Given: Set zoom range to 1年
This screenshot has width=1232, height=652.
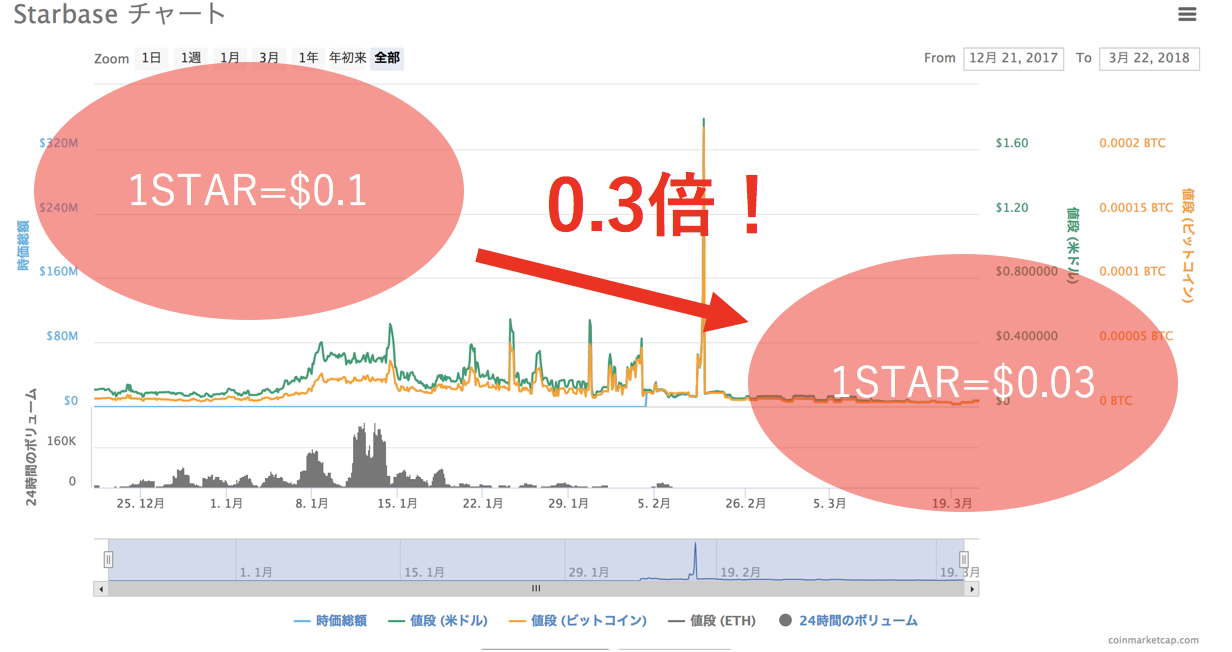Looking at the screenshot, I should coord(308,58).
